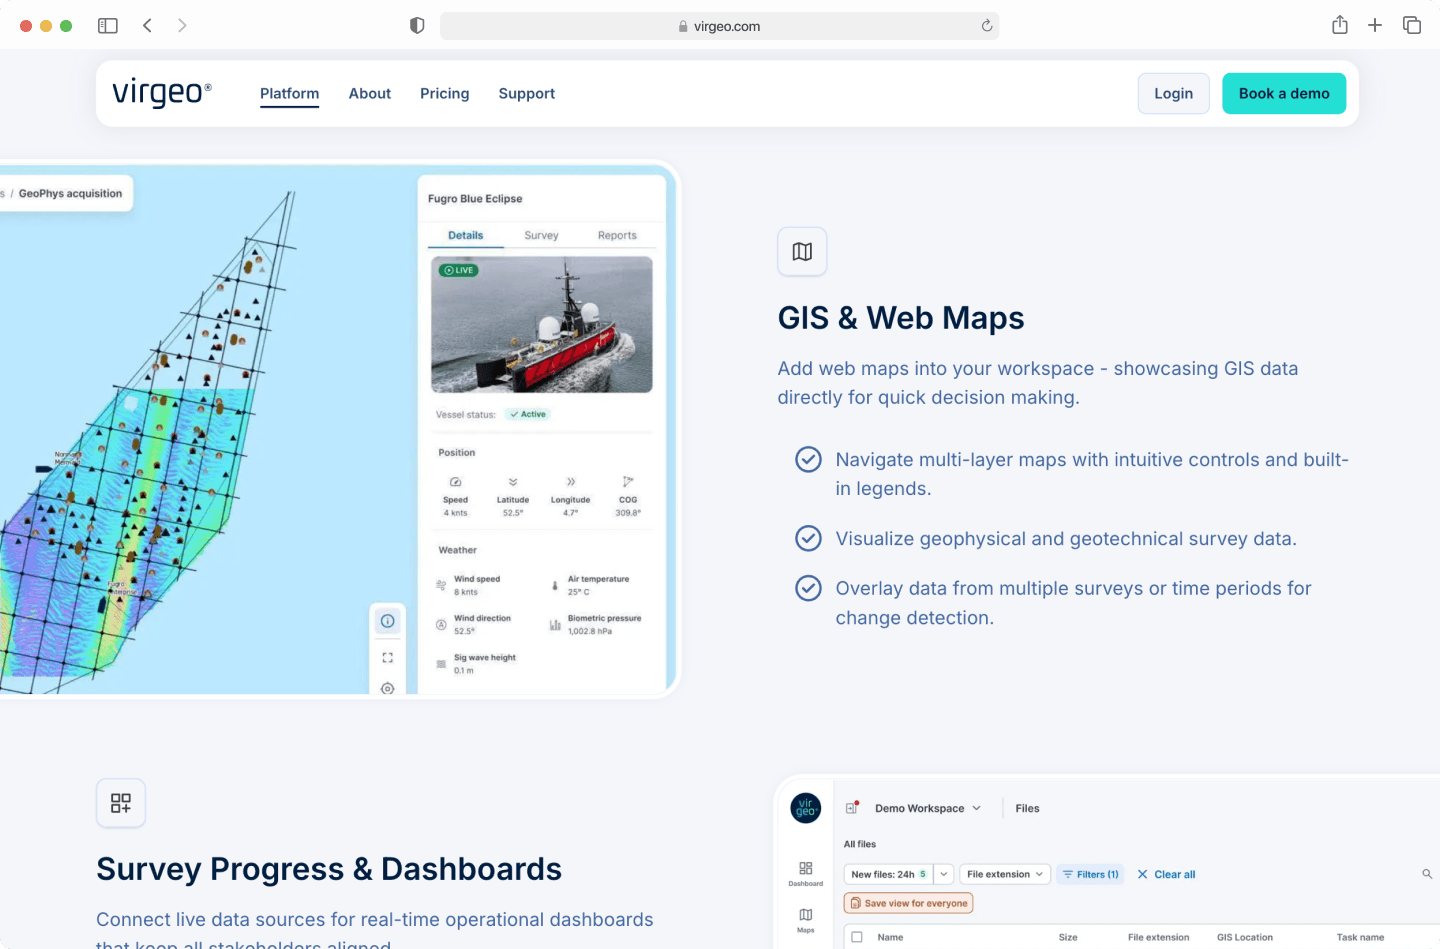Expand the Demo Workspace dropdown
Image resolution: width=1440 pixels, height=949 pixels.
[928, 808]
